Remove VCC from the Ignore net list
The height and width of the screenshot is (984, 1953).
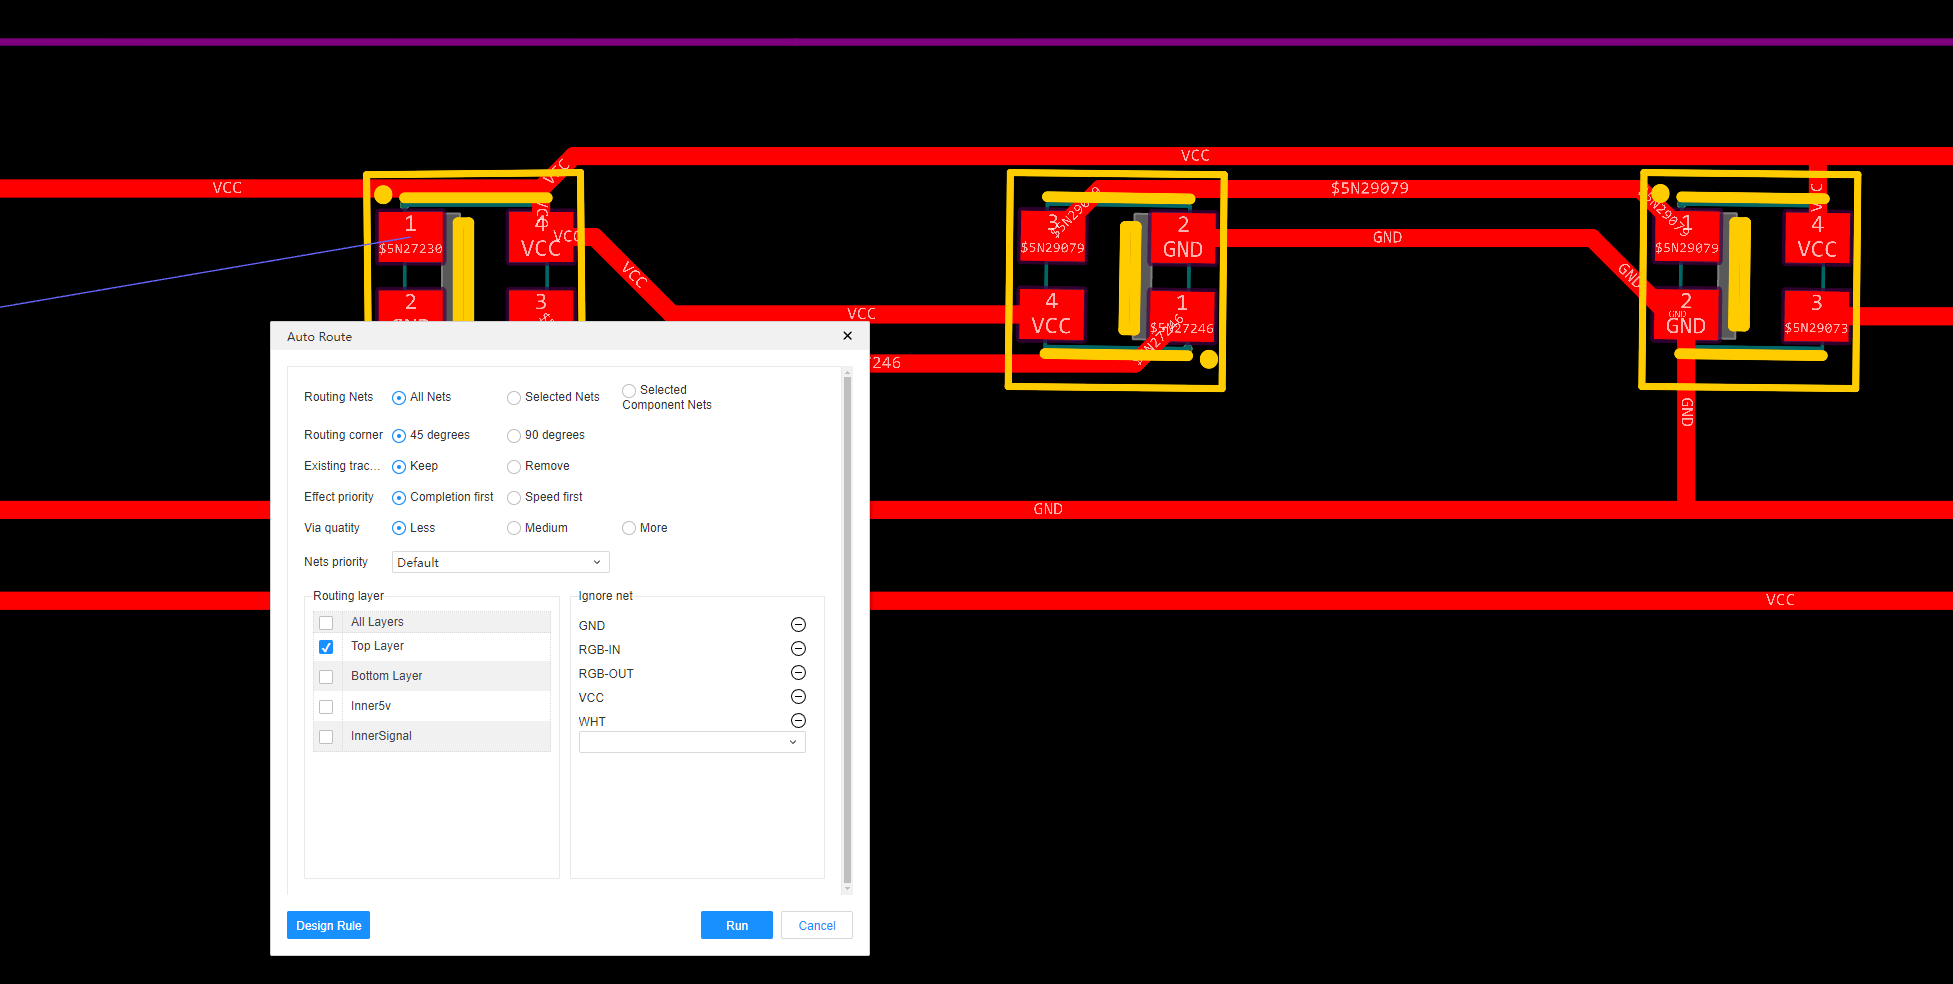tap(798, 696)
